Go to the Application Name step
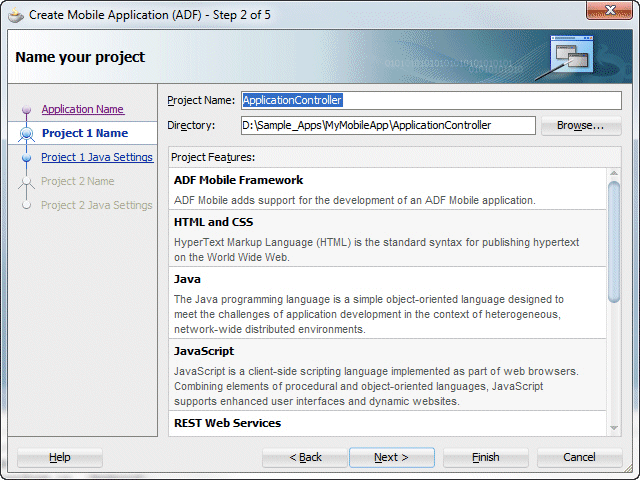The height and width of the screenshot is (480, 640). (82, 109)
